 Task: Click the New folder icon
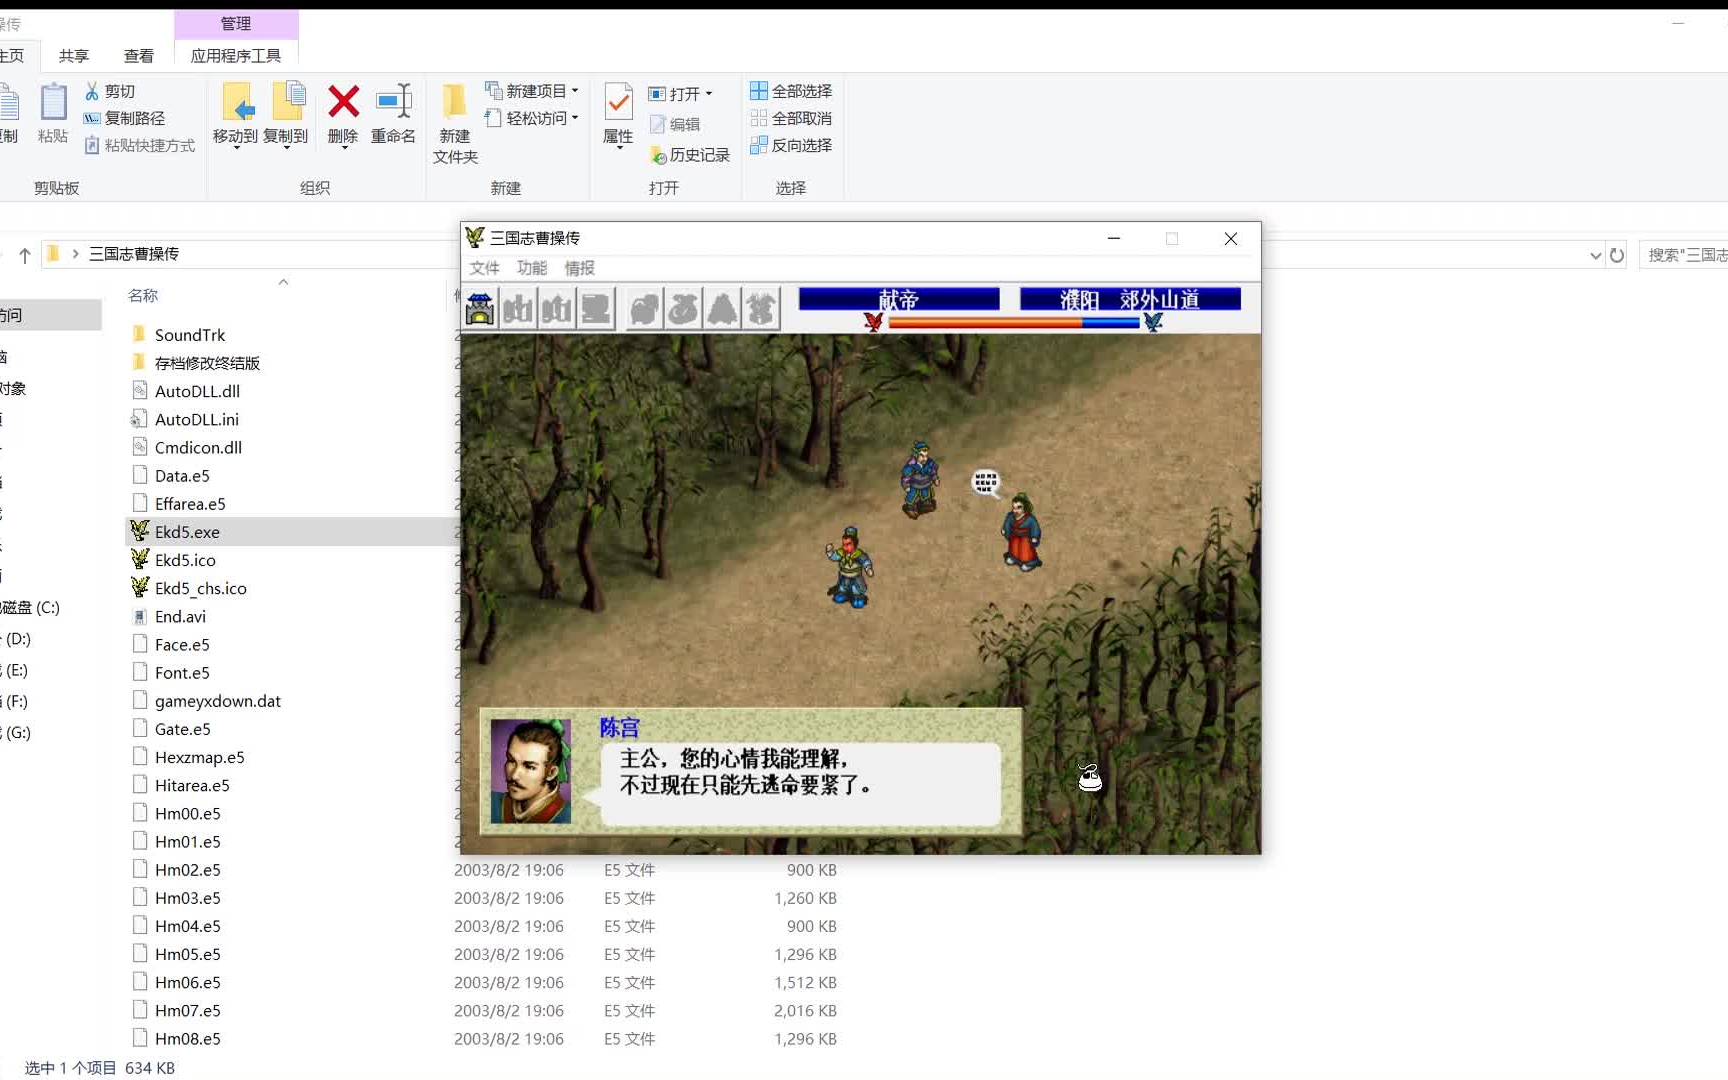click(454, 101)
